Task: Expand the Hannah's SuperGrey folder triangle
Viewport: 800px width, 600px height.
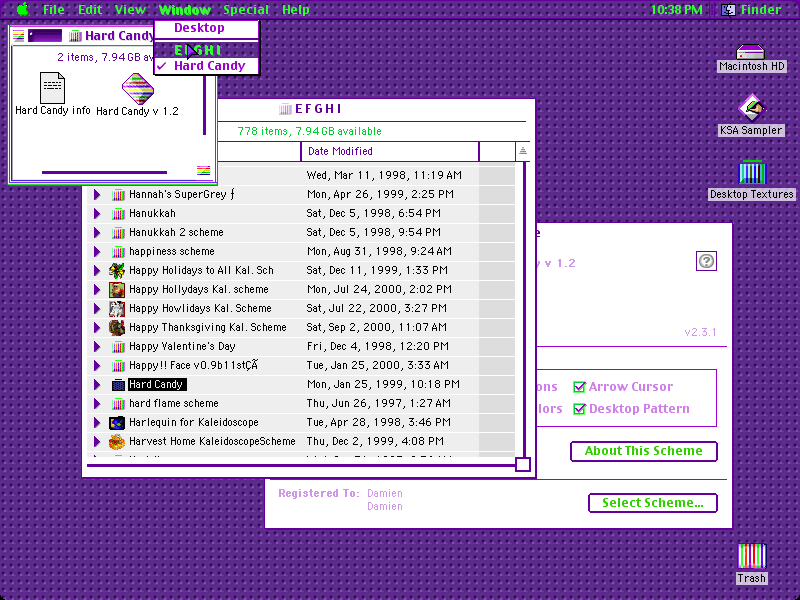Action: pyautogui.click(x=97, y=194)
